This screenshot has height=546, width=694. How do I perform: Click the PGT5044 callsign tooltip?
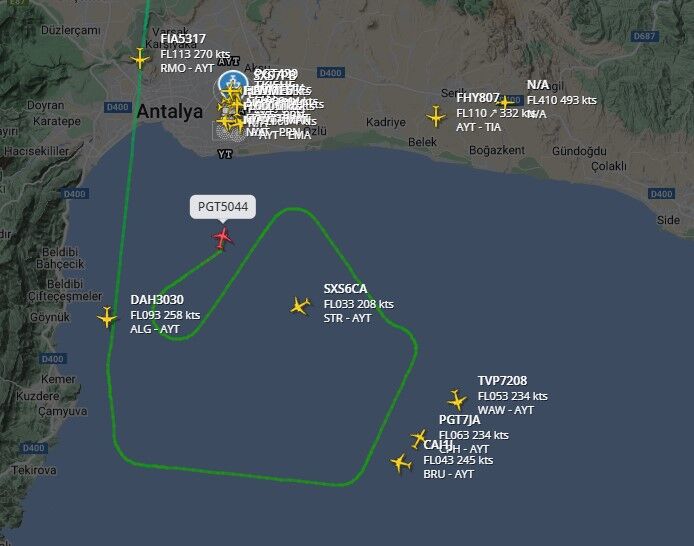[x=223, y=207]
